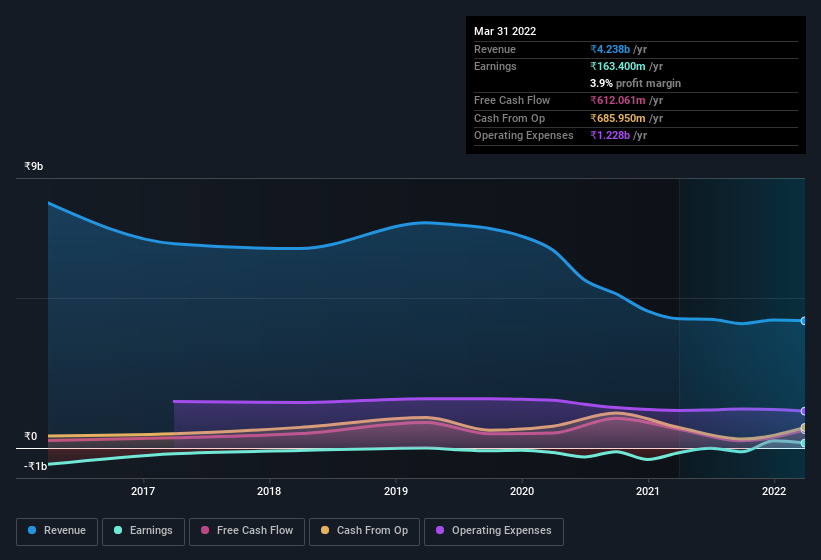821x560 pixels.
Task: Click the ₹0 y-axis label
Action: [x=31, y=436]
